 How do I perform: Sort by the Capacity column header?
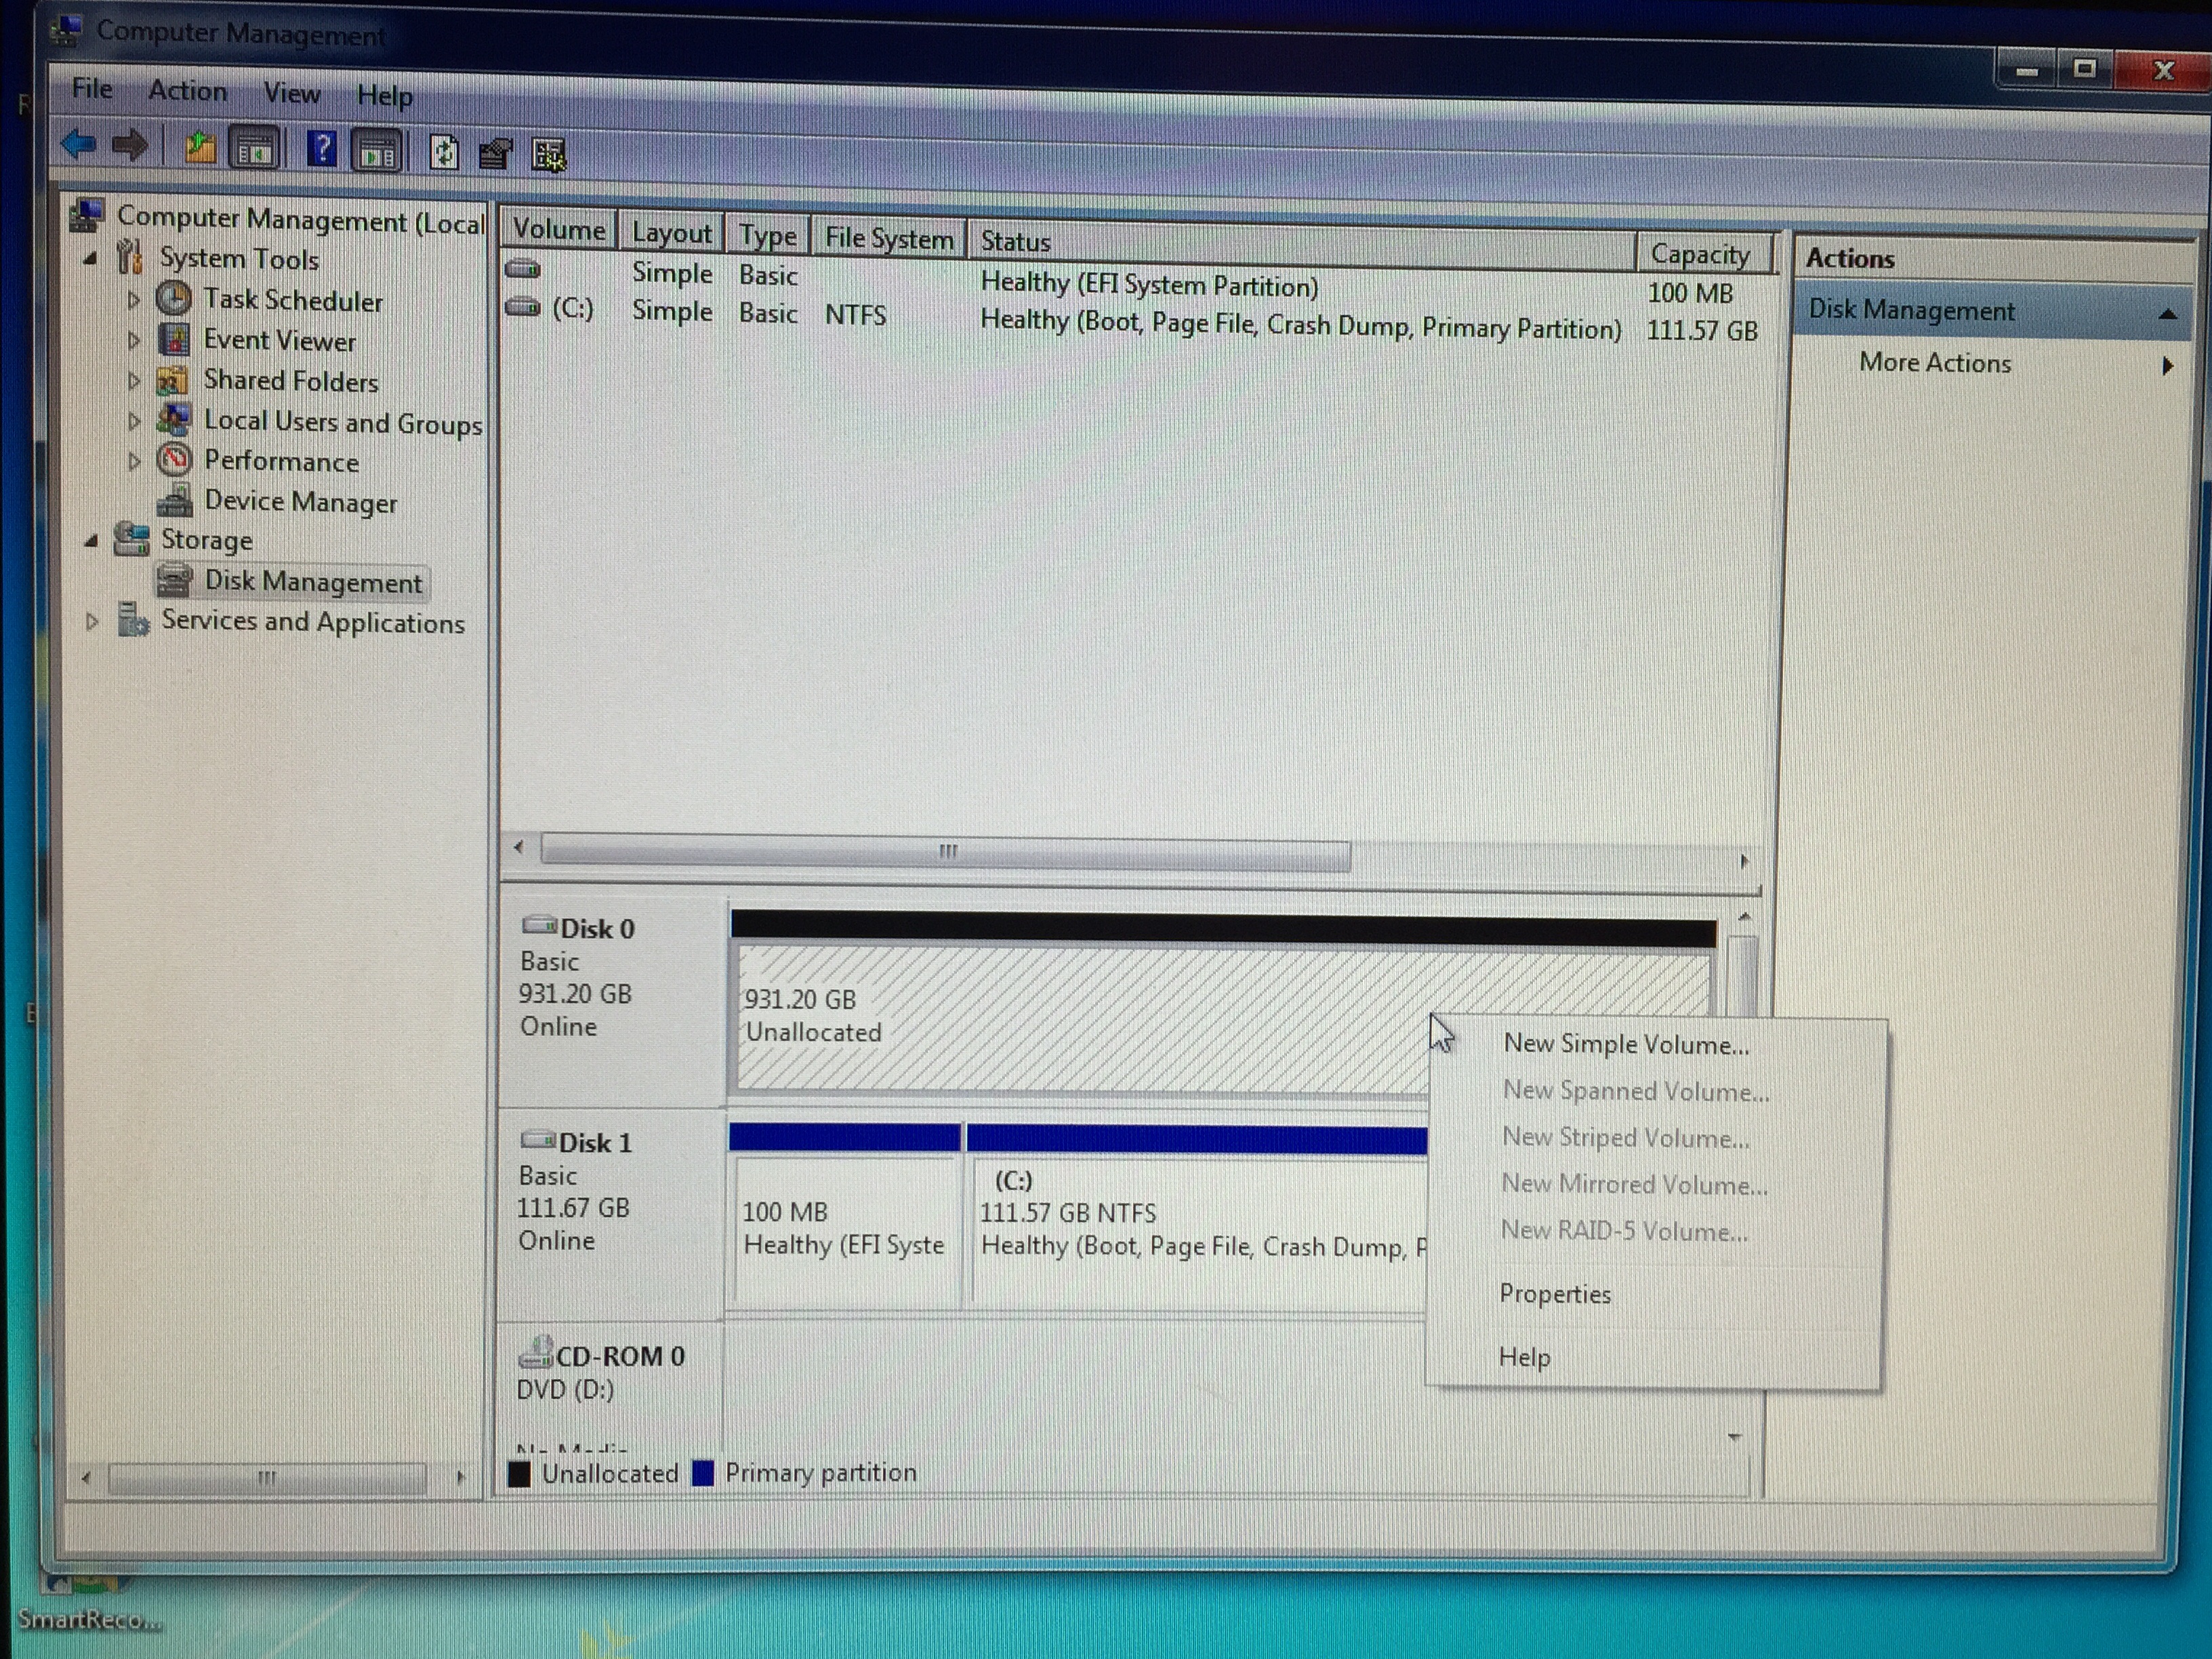(x=1705, y=254)
